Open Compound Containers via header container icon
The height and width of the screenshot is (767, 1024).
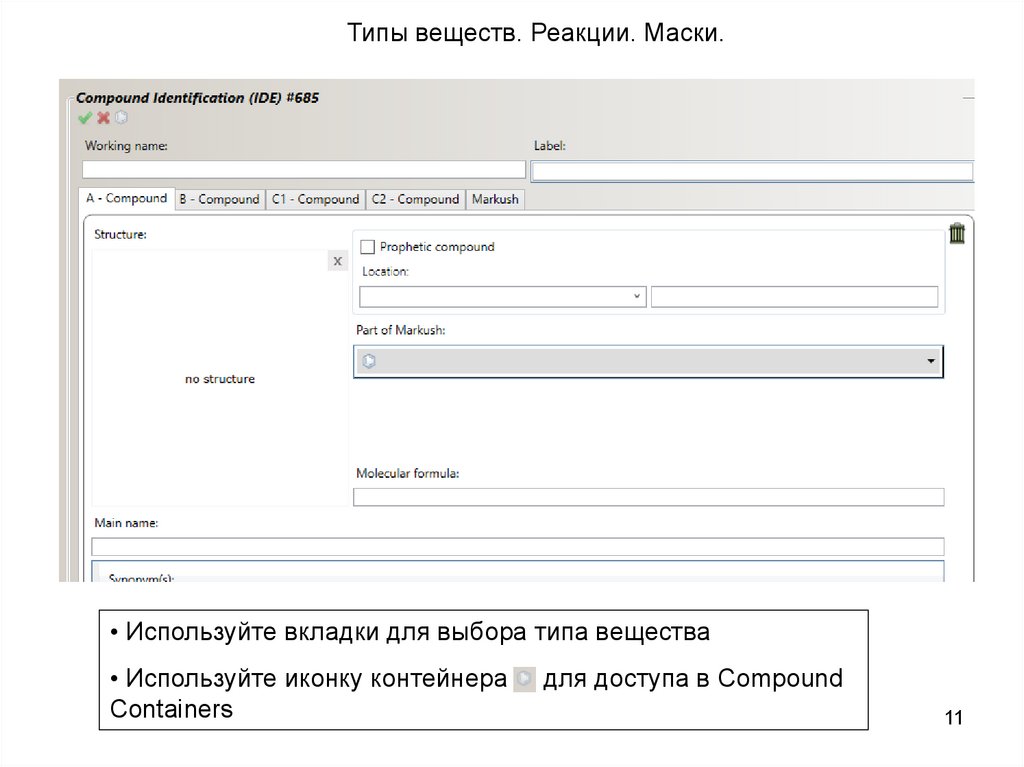click(121, 118)
